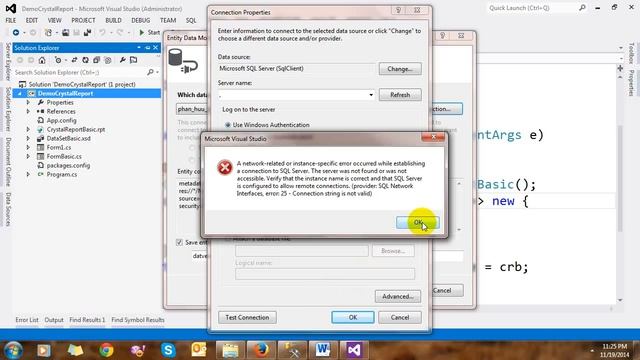
Task: Click OK in the Connection Properties dialog
Action: point(353,317)
